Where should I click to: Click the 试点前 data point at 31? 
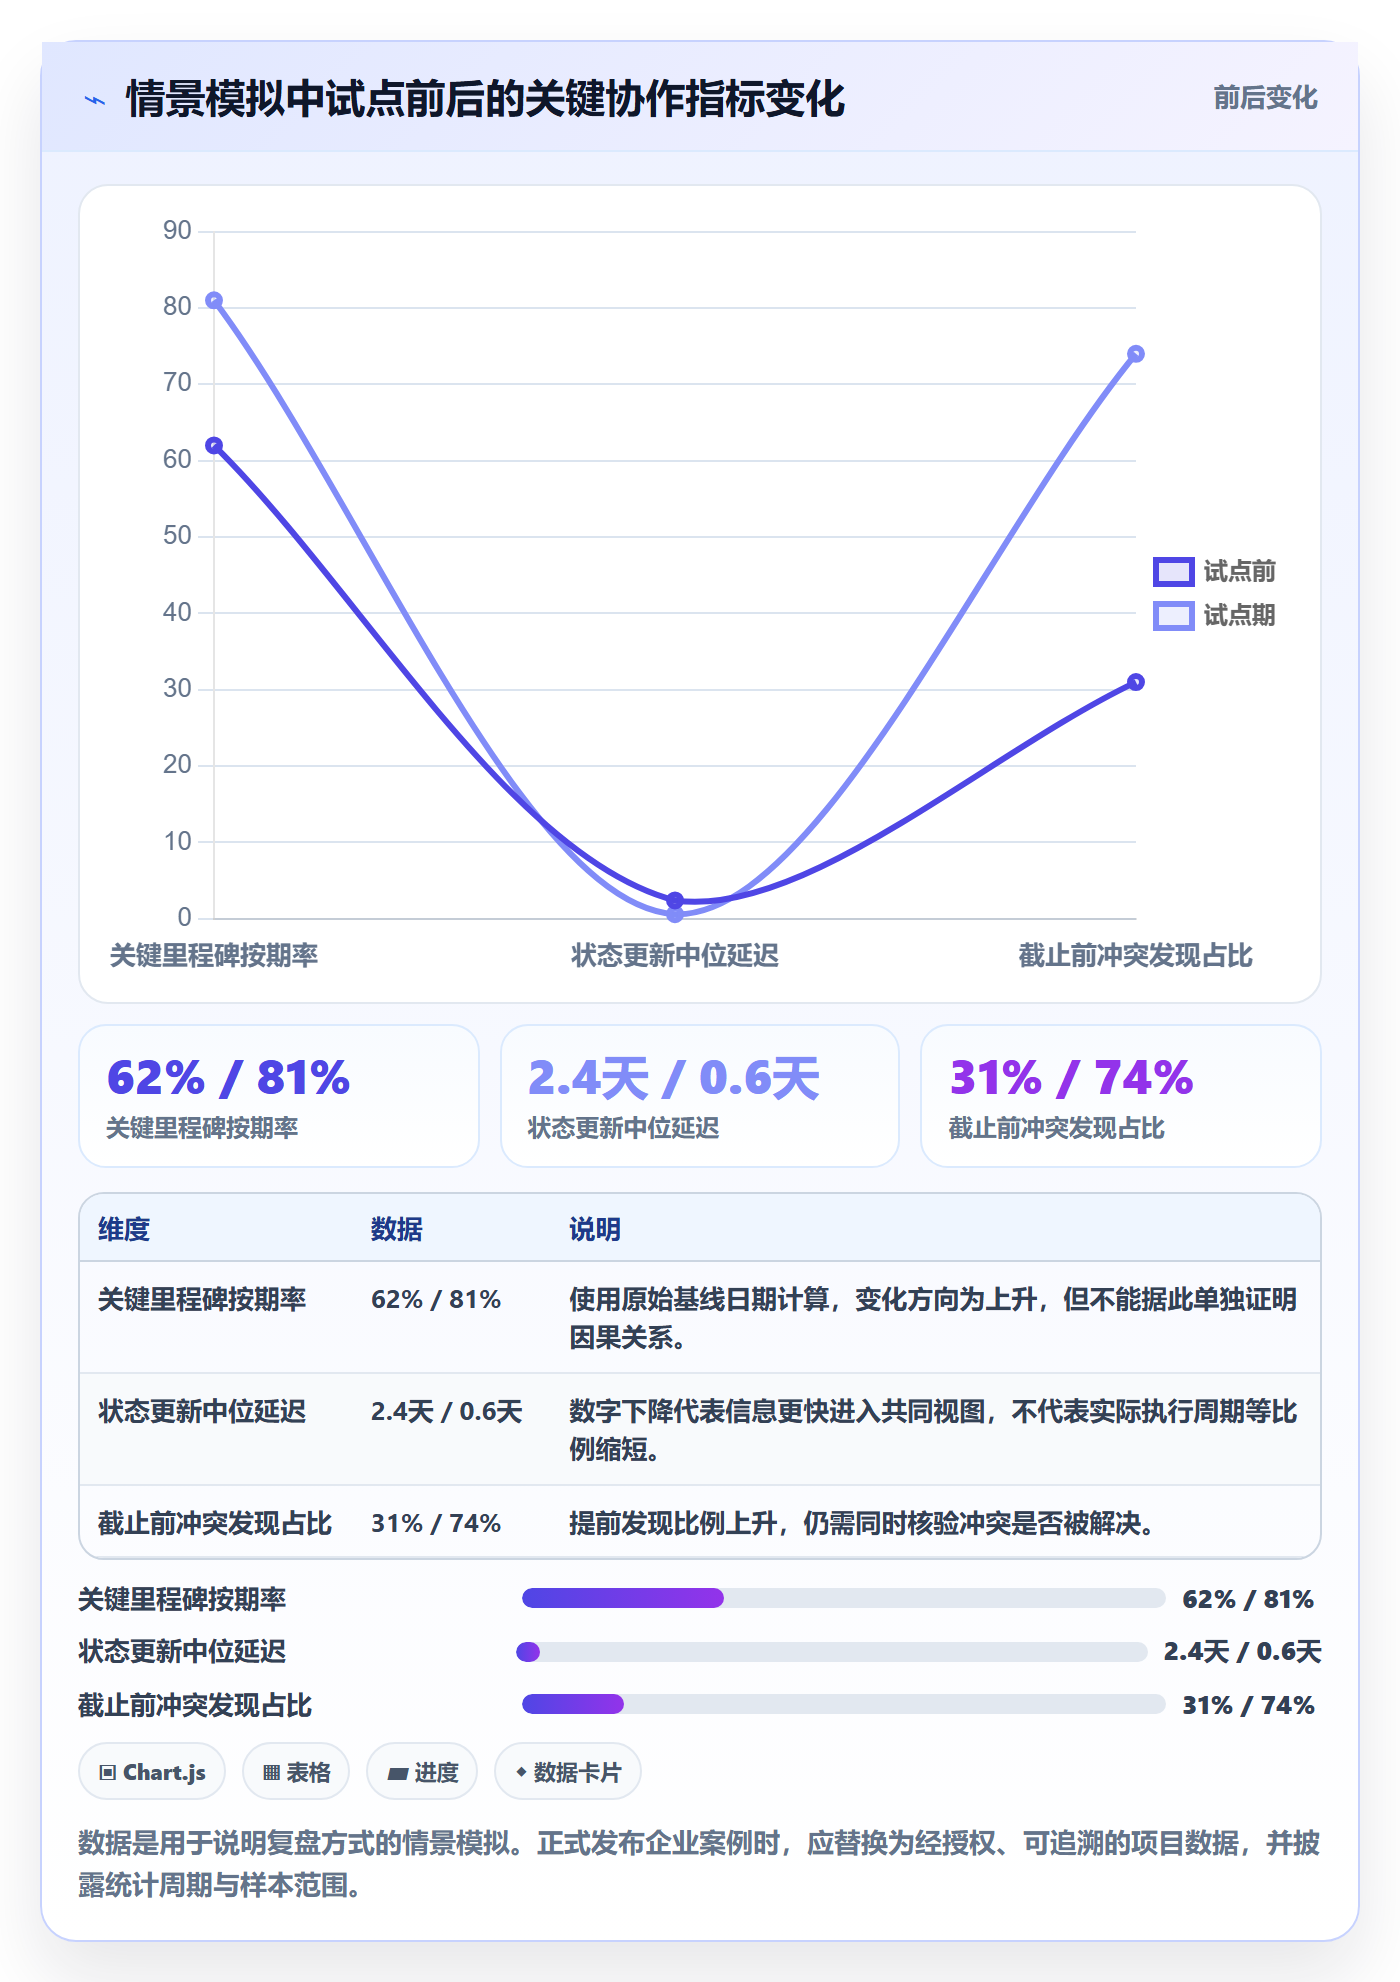[1135, 682]
